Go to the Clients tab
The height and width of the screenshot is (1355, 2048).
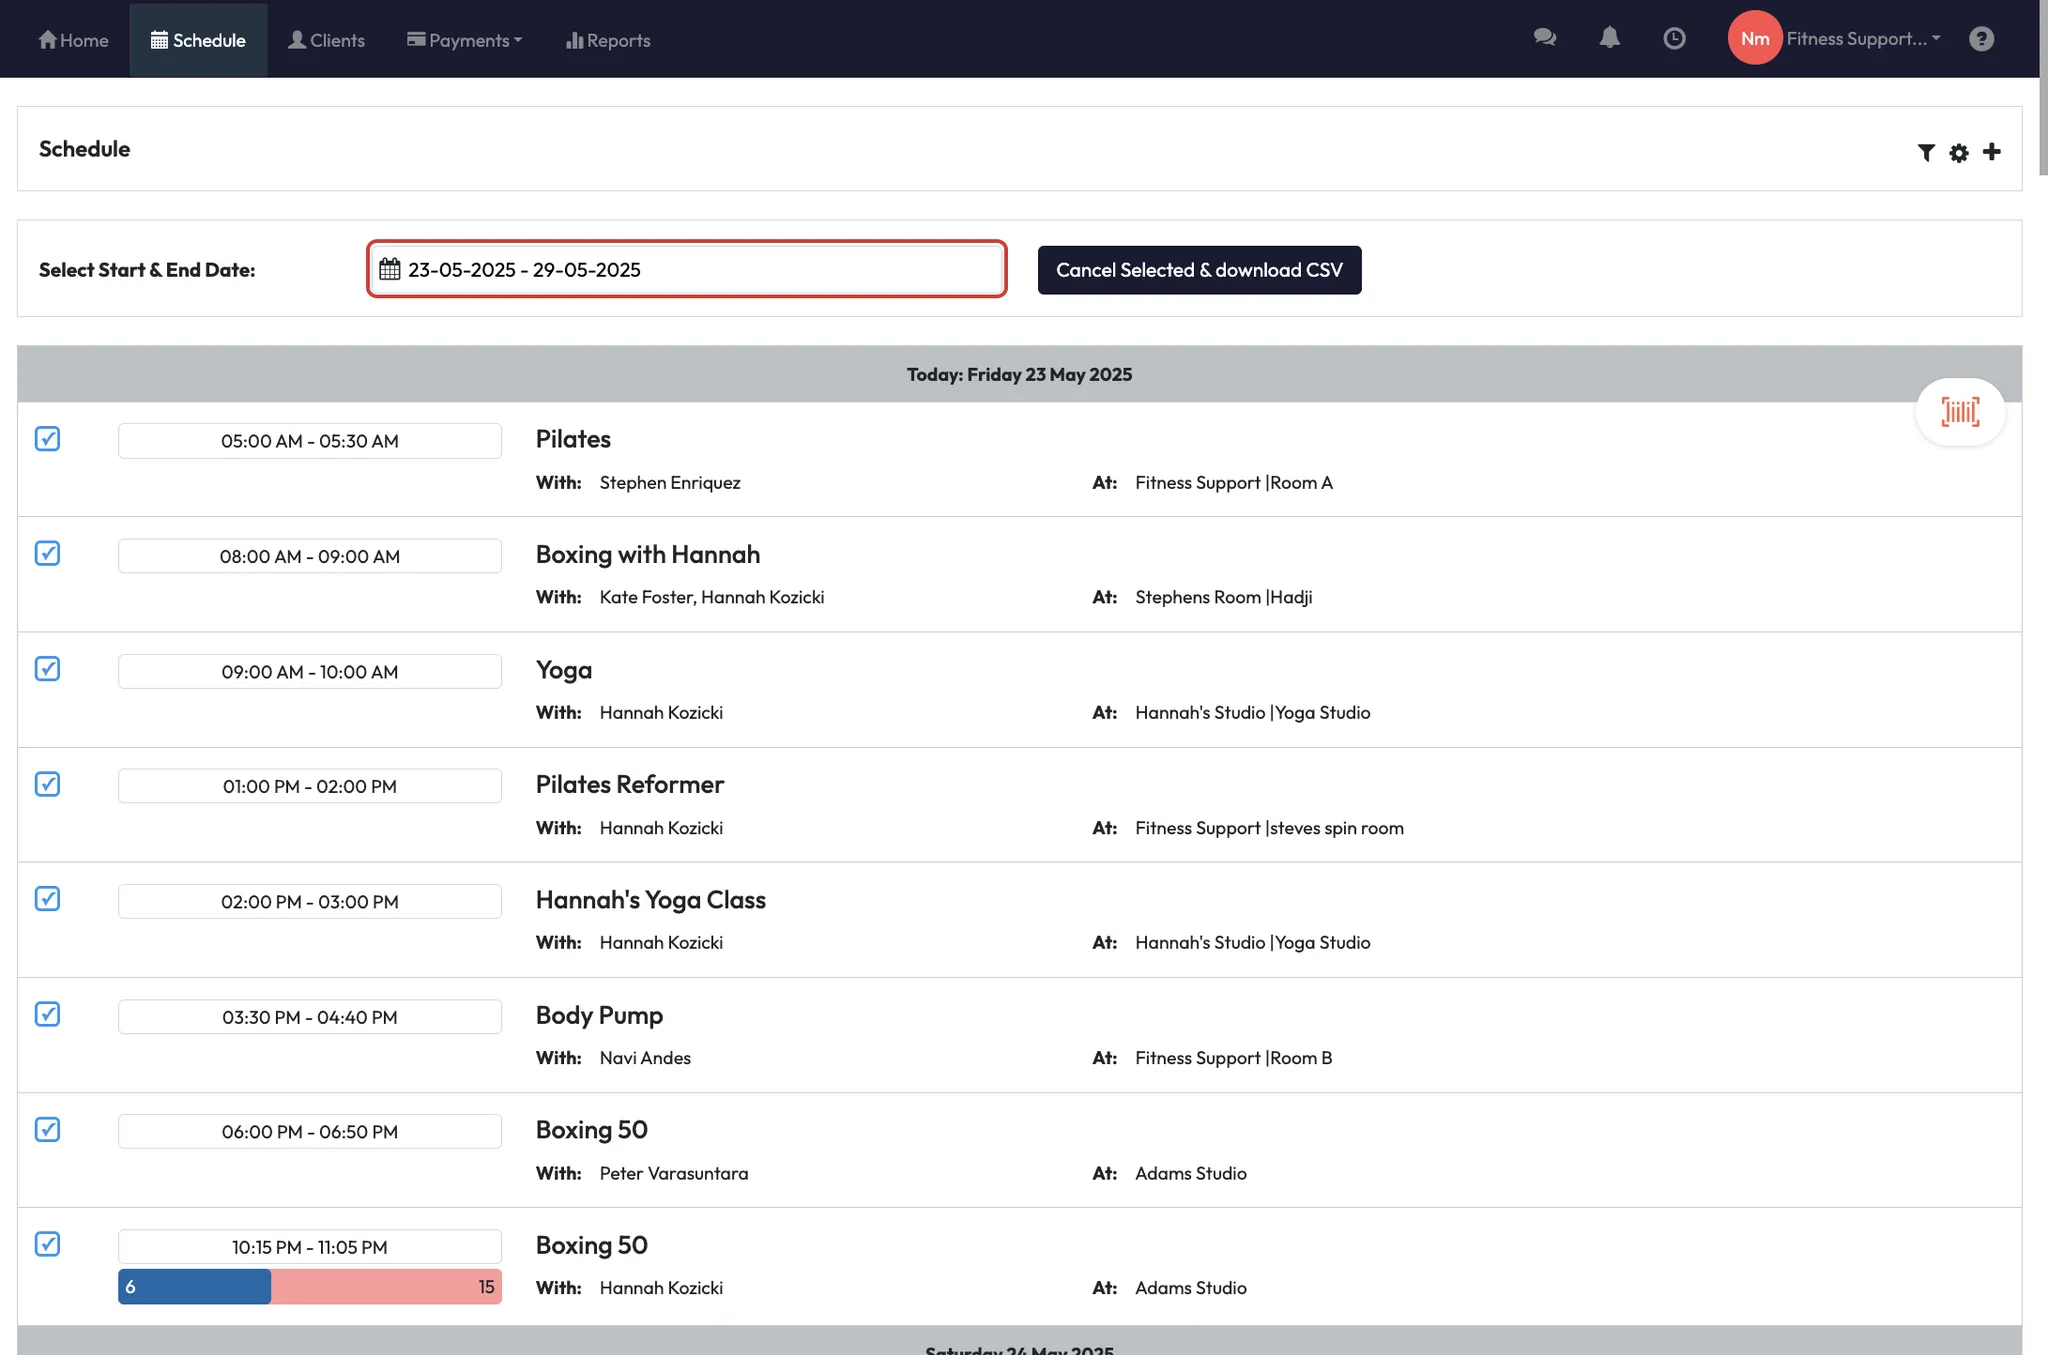(326, 40)
